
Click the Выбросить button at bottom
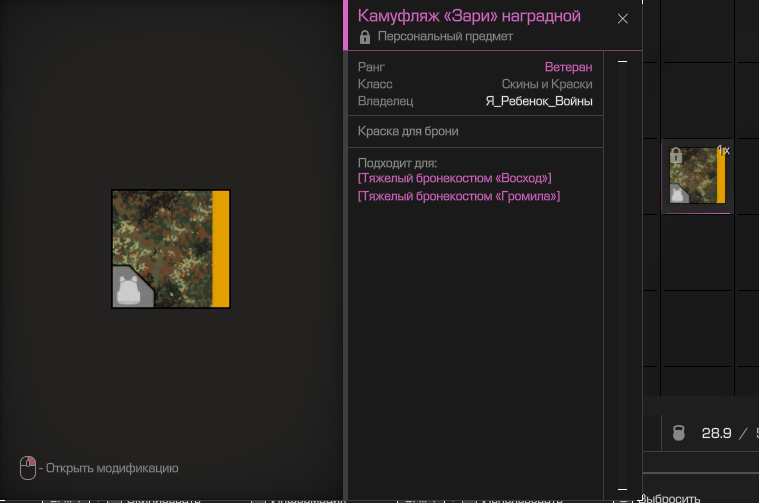click(x=669, y=498)
